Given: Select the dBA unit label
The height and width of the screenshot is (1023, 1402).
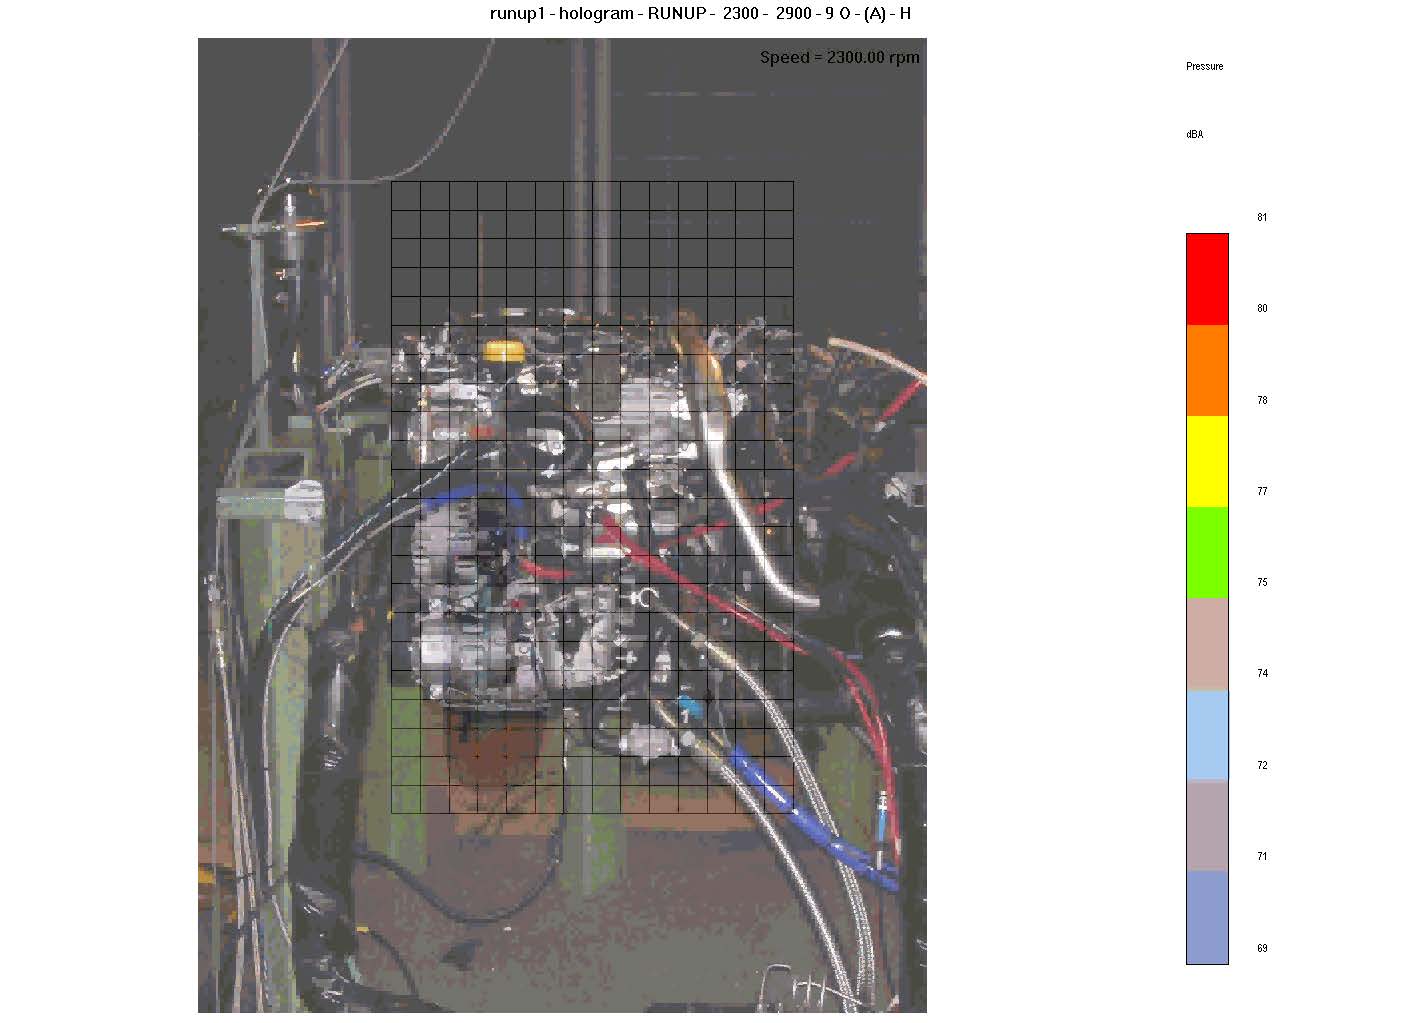Looking at the screenshot, I should tap(1194, 134).
